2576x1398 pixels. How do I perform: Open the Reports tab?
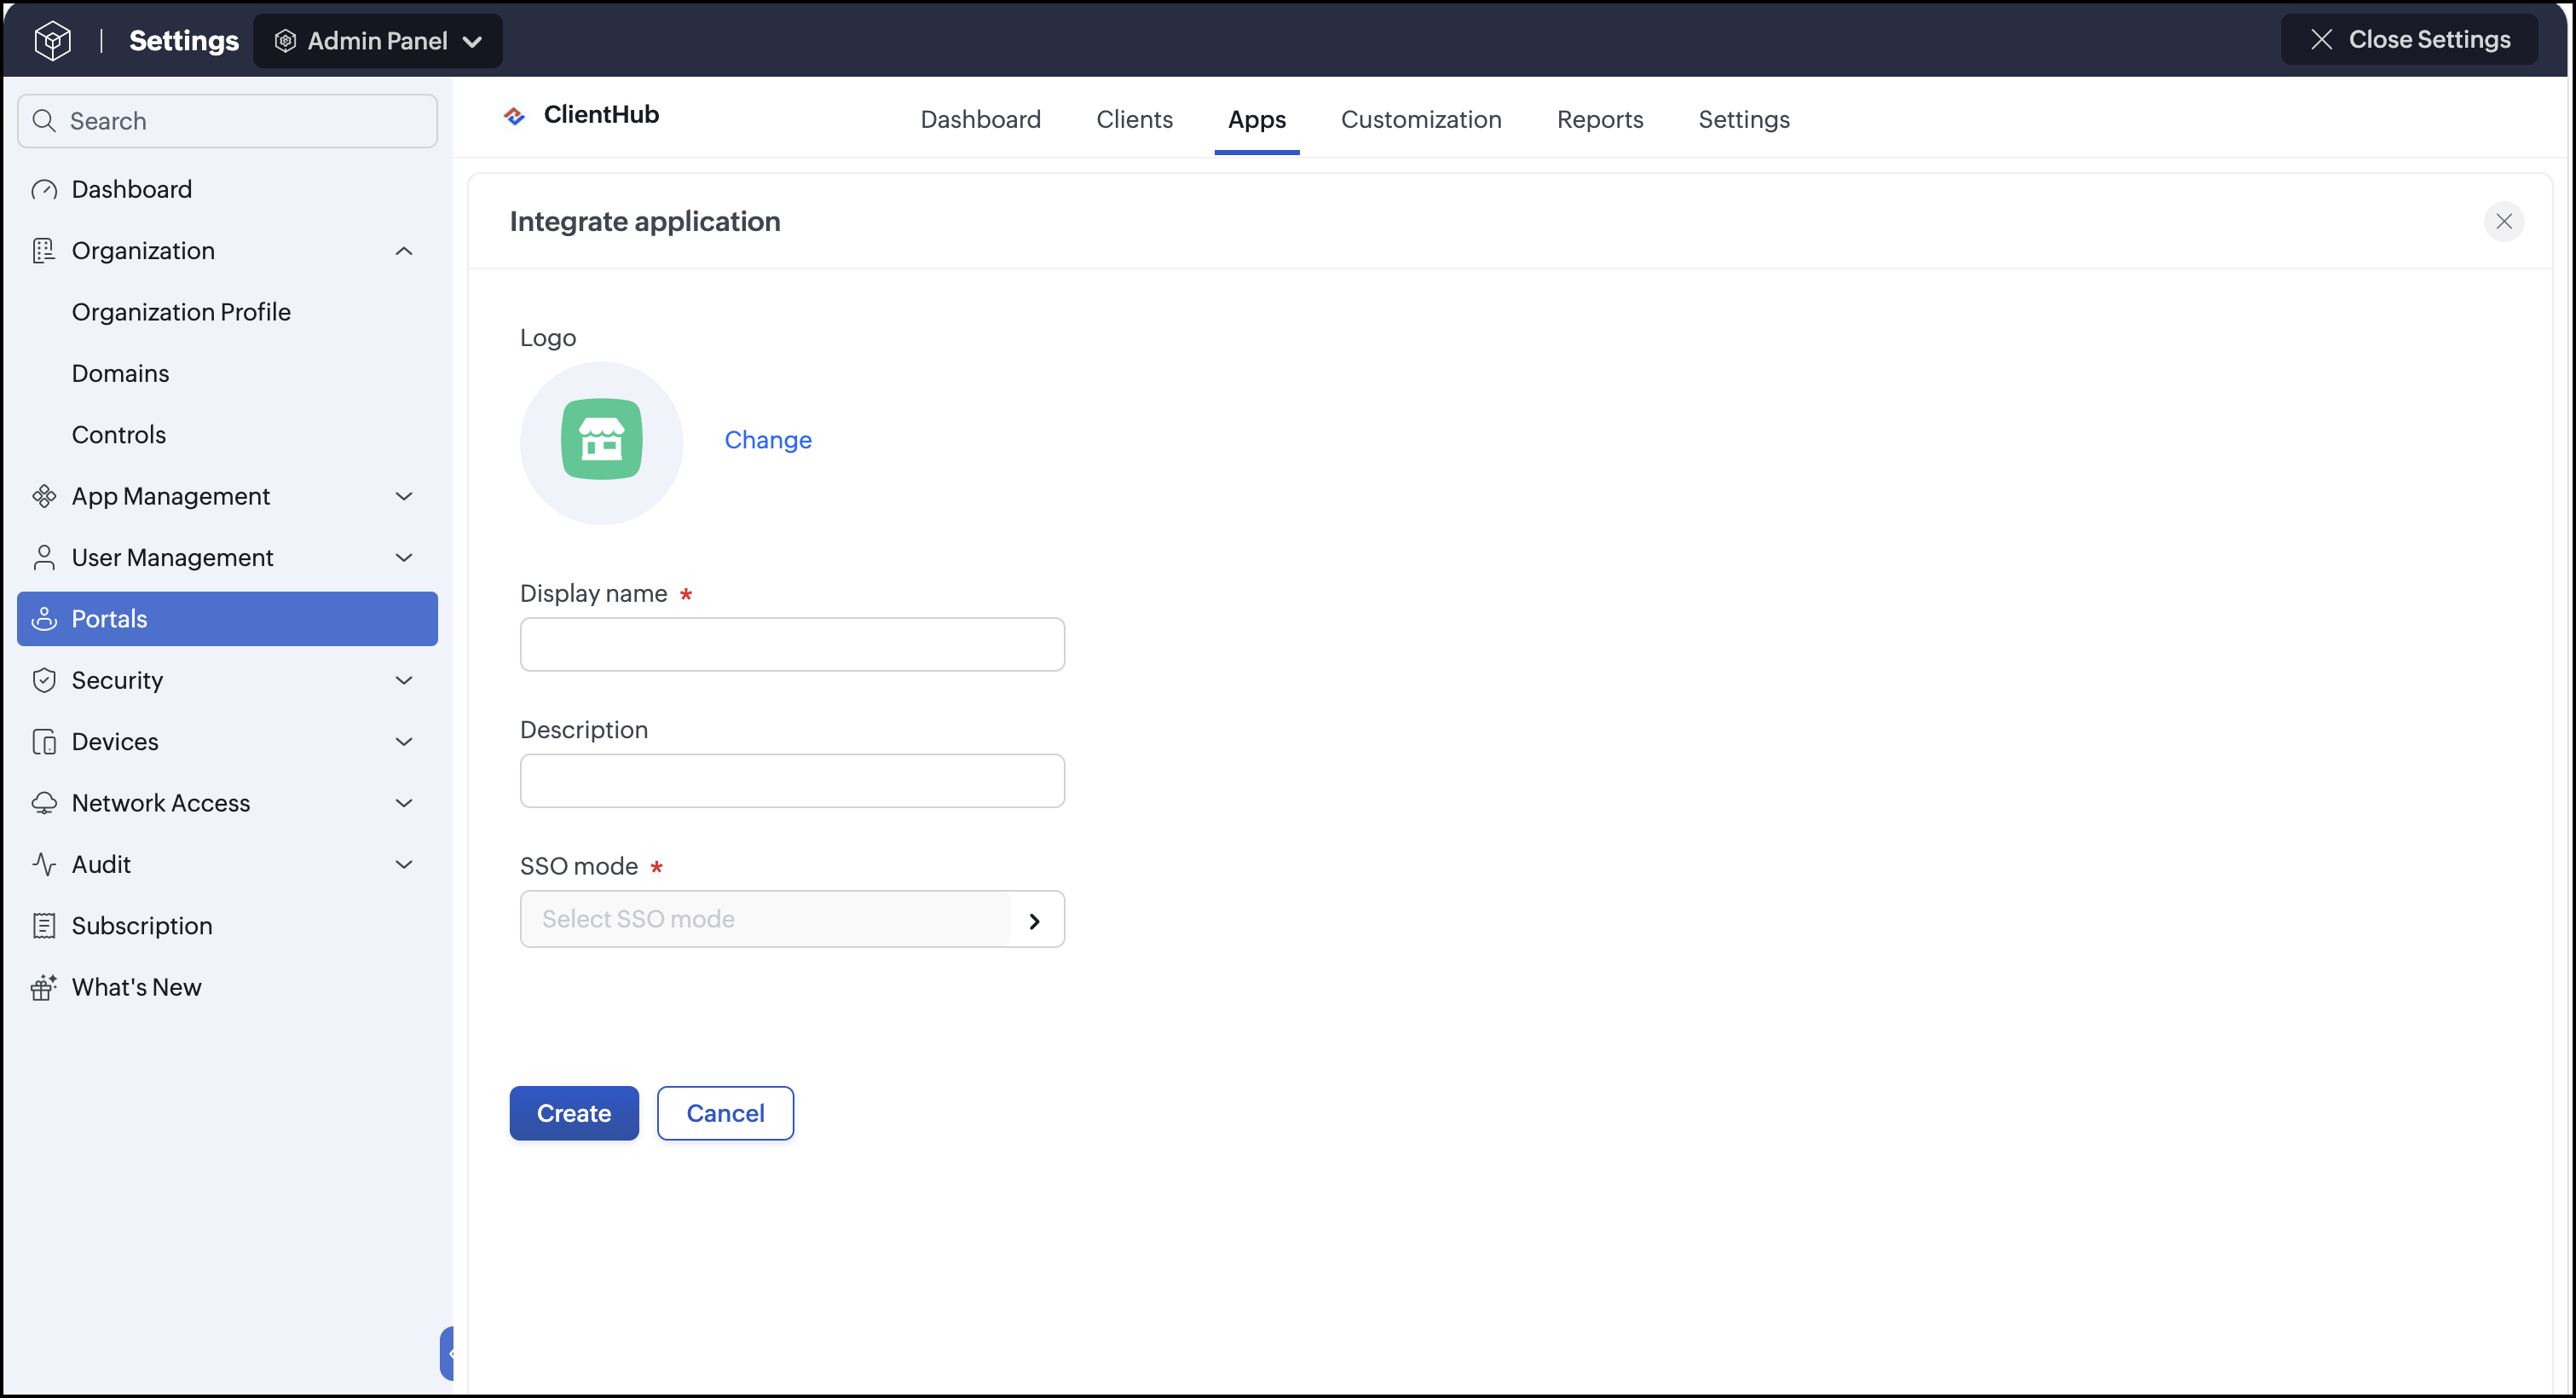(1600, 120)
